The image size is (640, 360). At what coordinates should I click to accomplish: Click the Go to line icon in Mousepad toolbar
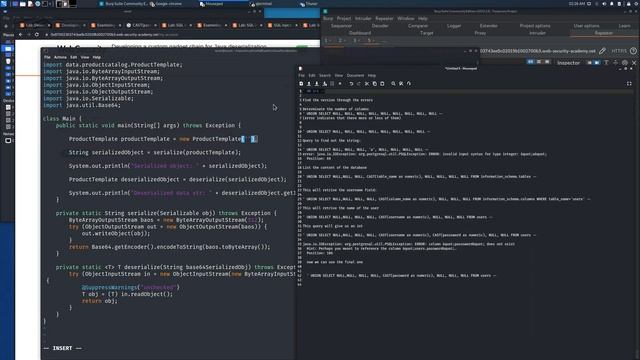409,84
